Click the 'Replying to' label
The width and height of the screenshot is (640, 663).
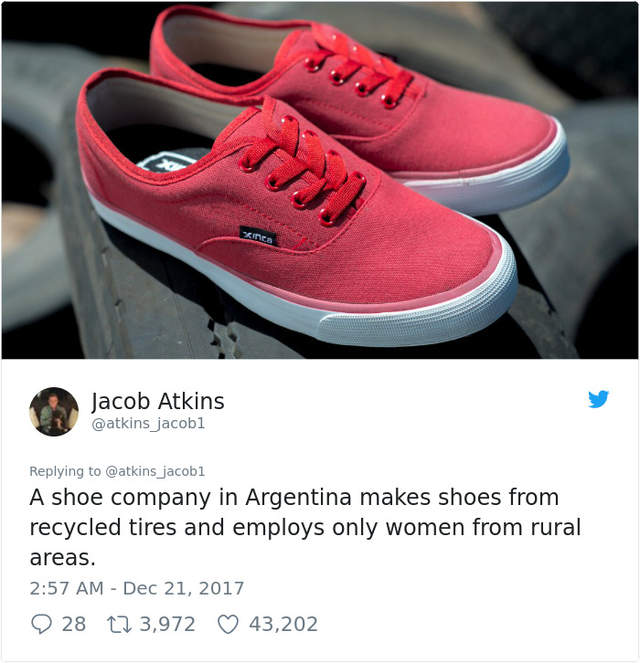tap(65, 471)
